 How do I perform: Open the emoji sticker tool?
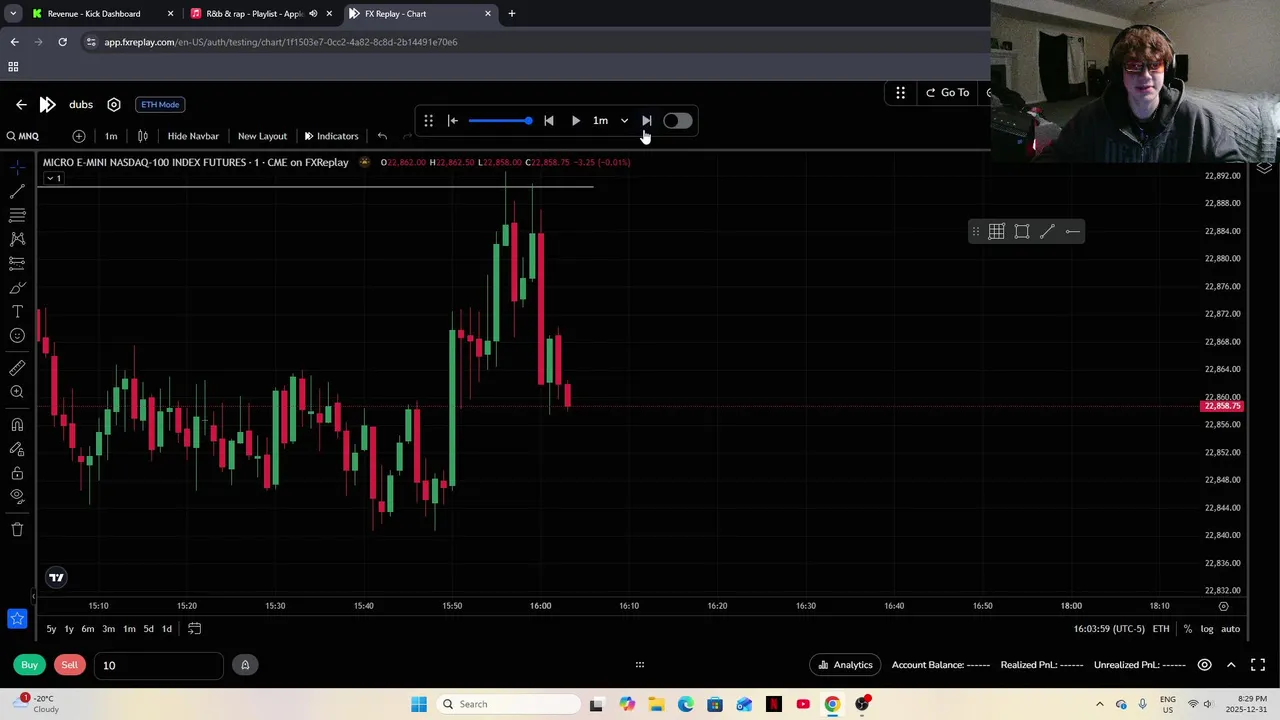pyautogui.click(x=17, y=336)
